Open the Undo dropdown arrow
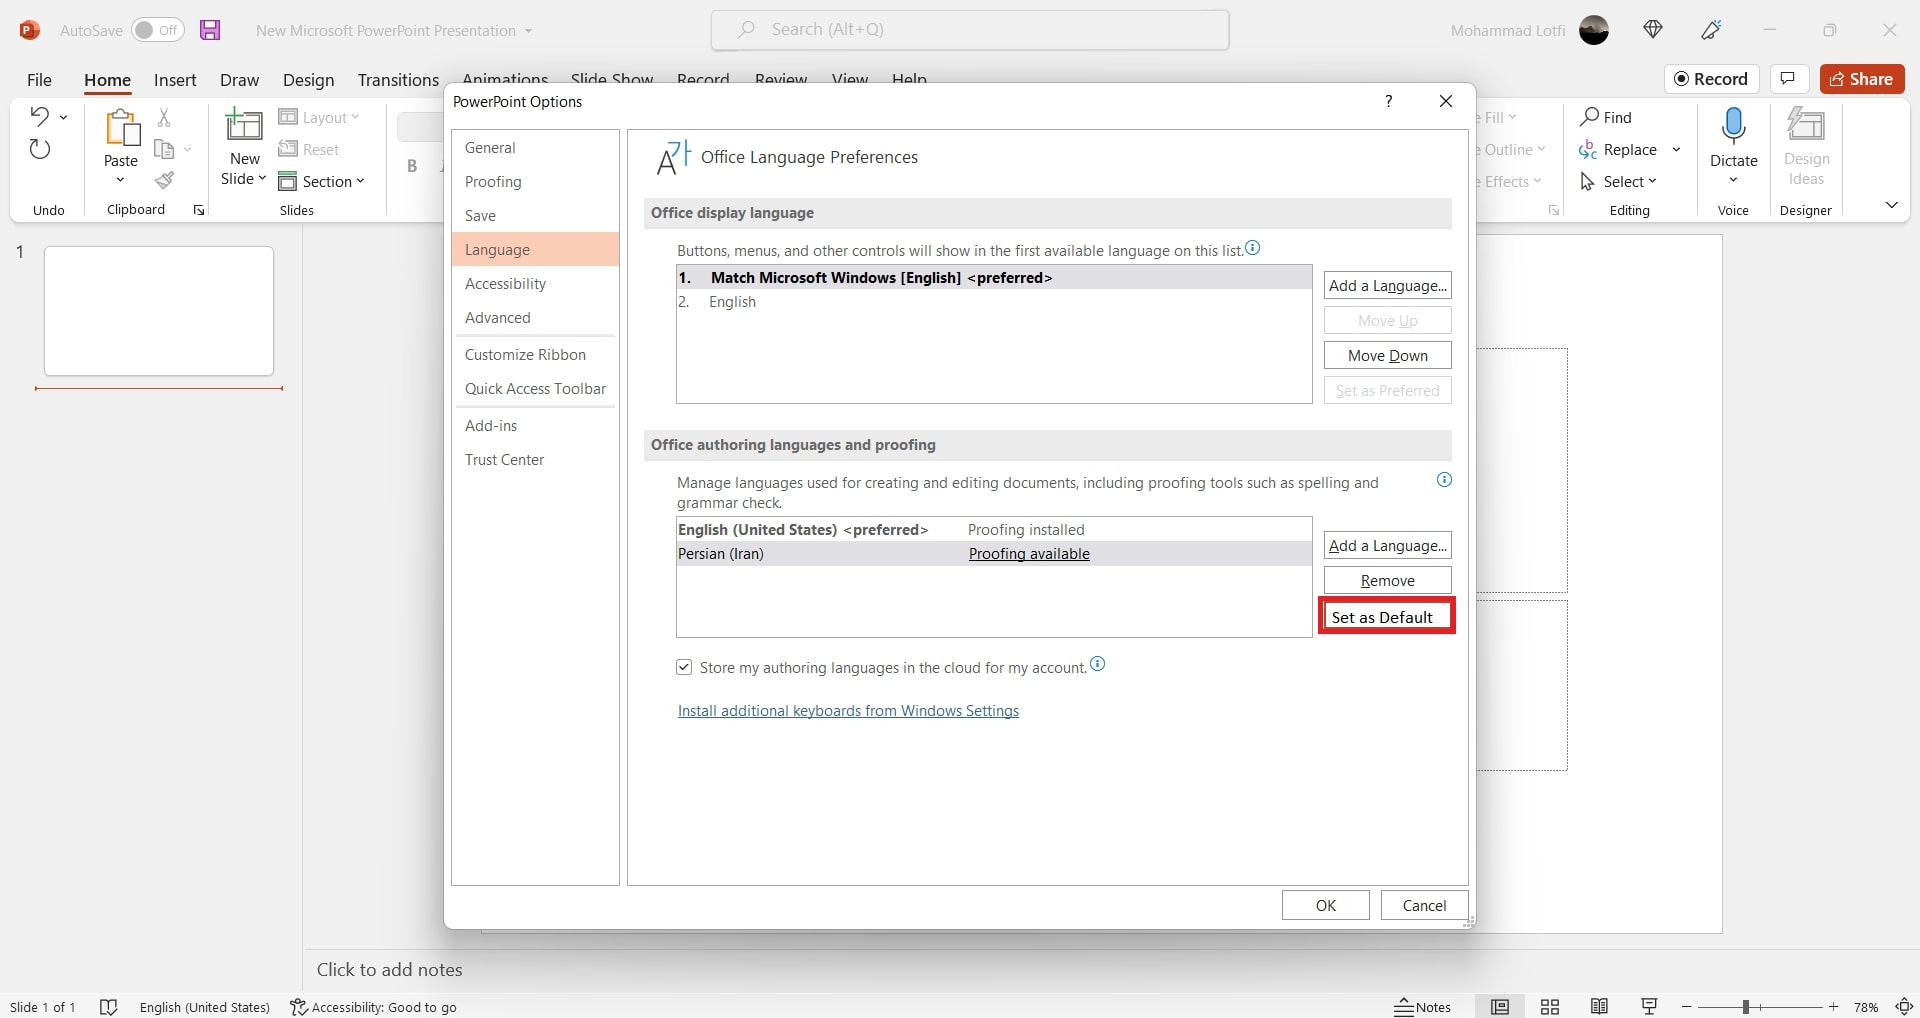The width and height of the screenshot is (1920, 1018). 63,117
